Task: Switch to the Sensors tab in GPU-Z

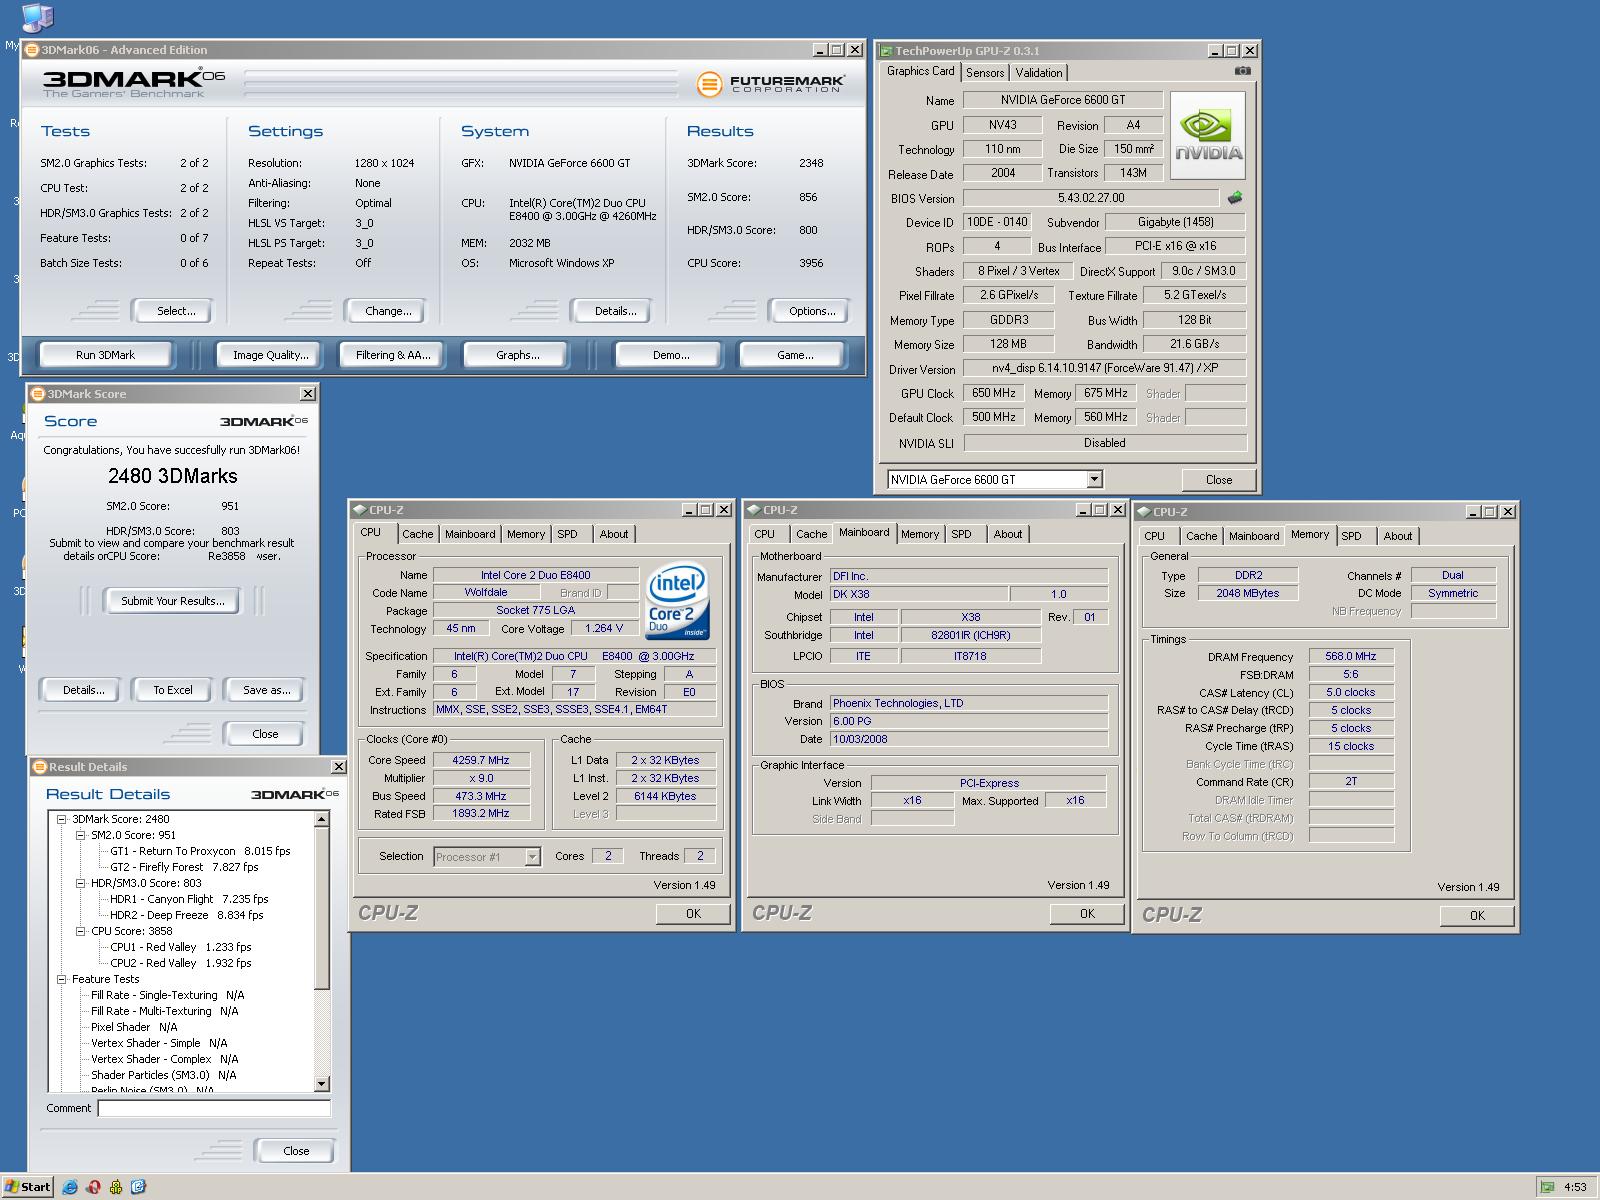Action: (985, 72)
